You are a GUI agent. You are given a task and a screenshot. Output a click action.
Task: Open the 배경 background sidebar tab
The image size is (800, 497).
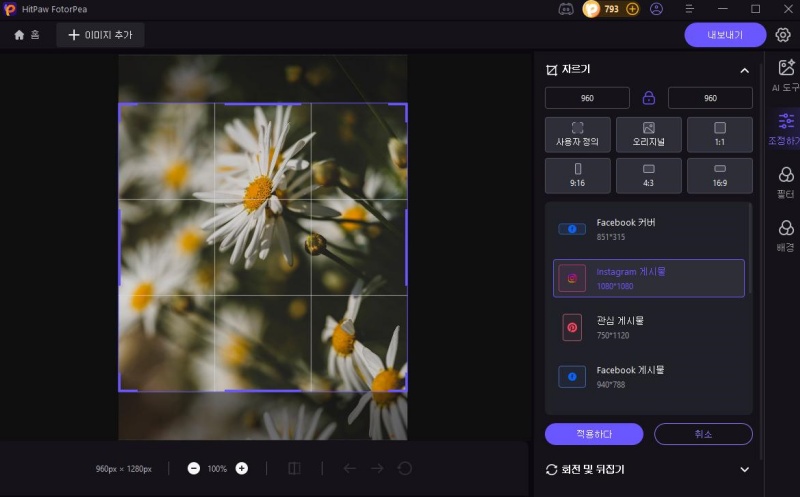click(x=786, y=236)
